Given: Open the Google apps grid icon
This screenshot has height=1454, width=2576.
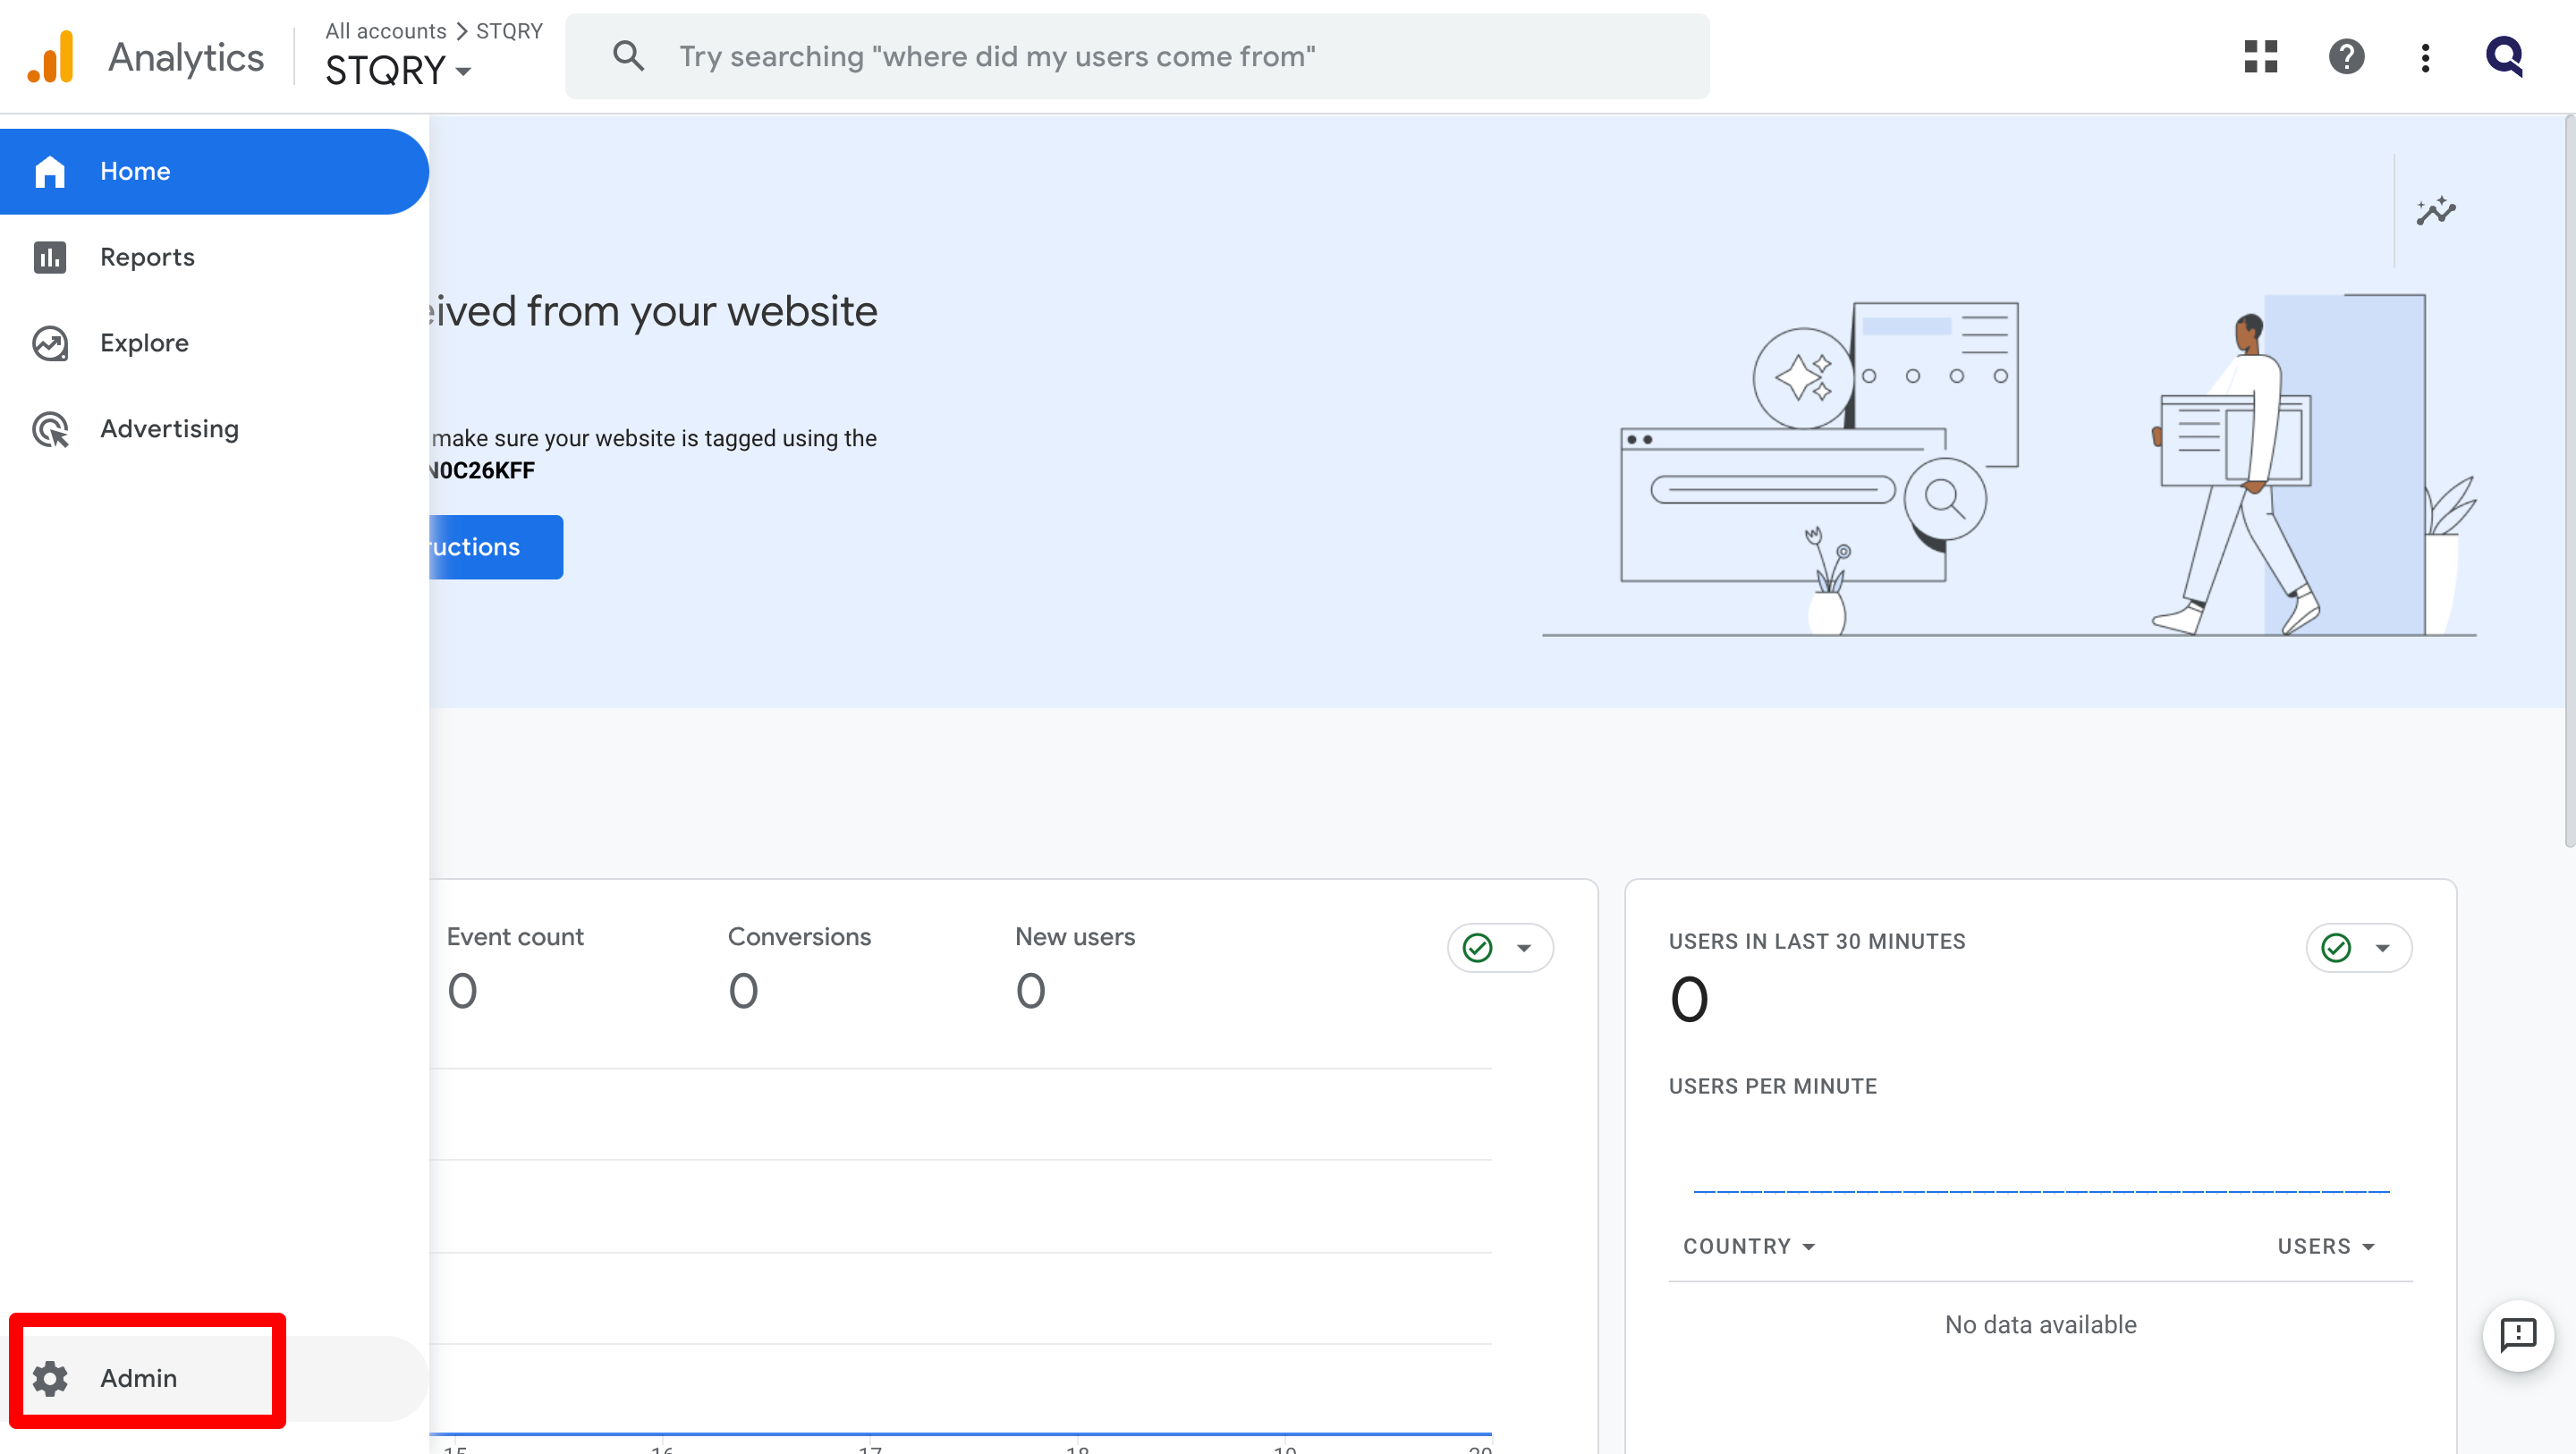Looking at the screenshot, I should coord(2260,57).
